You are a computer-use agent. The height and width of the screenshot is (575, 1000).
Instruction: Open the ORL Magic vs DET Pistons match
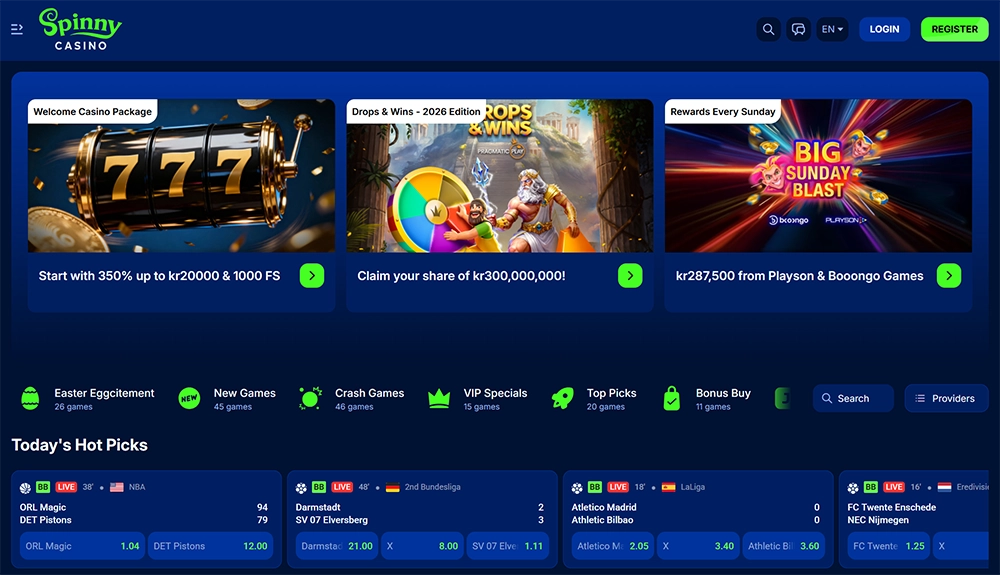(146, 514)
